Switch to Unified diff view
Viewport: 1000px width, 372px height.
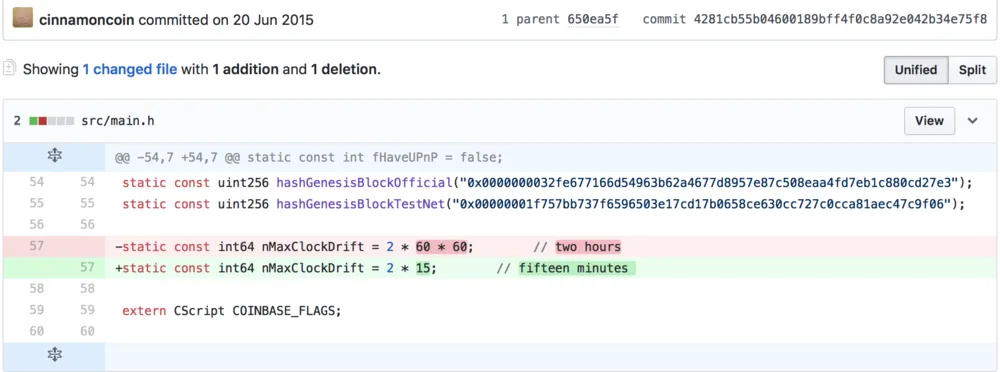point(916,70)
